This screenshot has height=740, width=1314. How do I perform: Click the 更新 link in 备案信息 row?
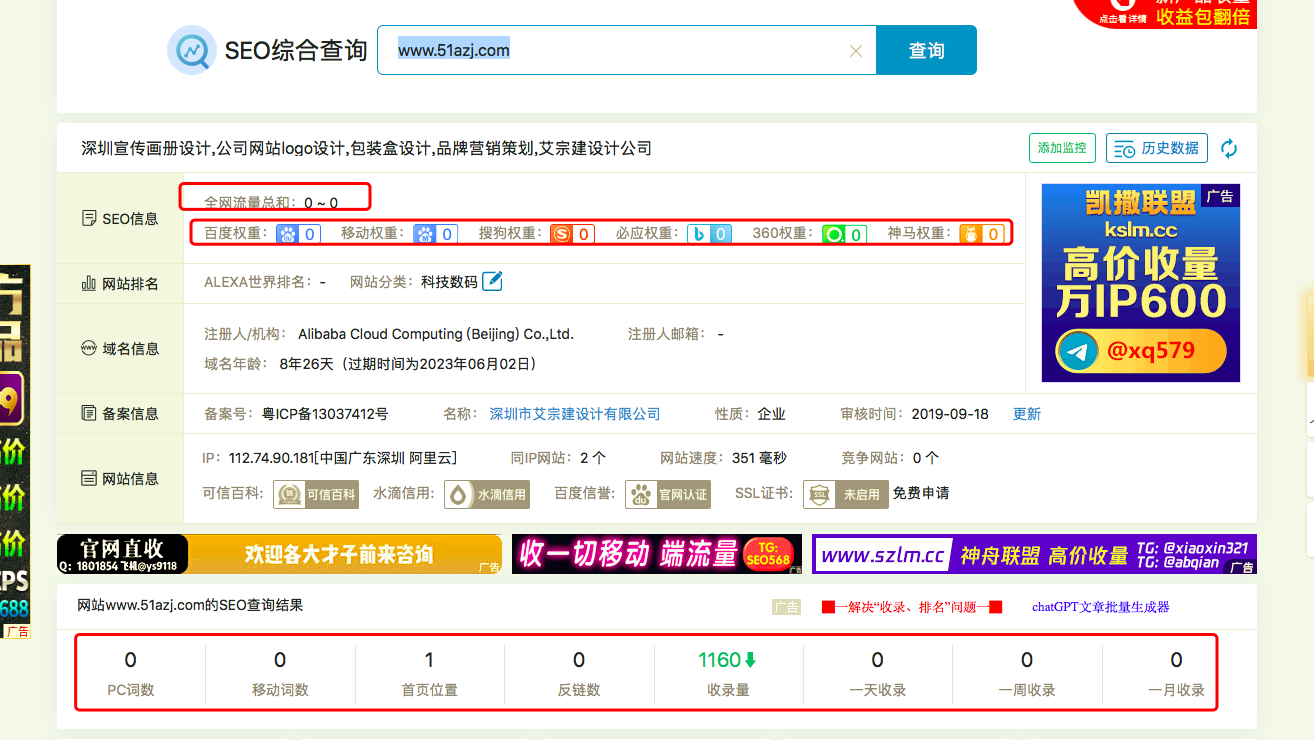(1026, 413)
